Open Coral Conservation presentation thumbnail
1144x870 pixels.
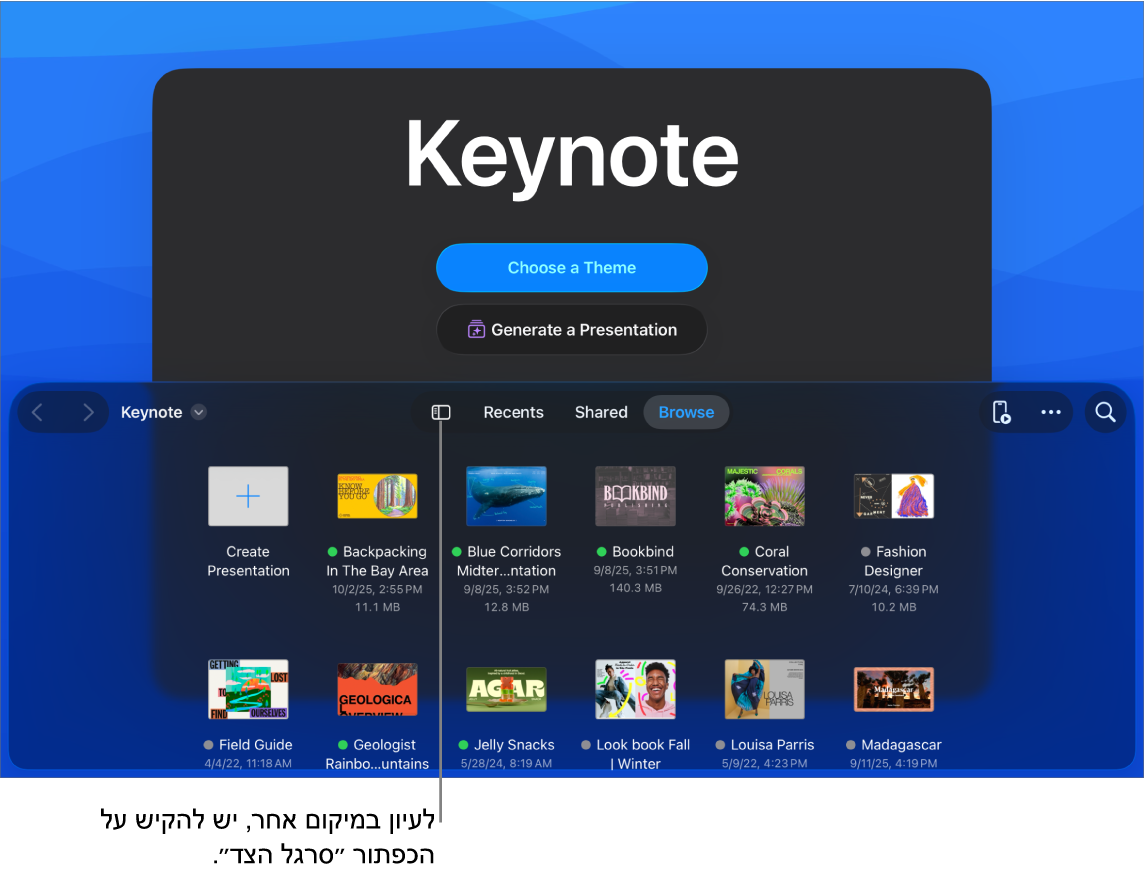pyautogui.click(x=765, y=496)
